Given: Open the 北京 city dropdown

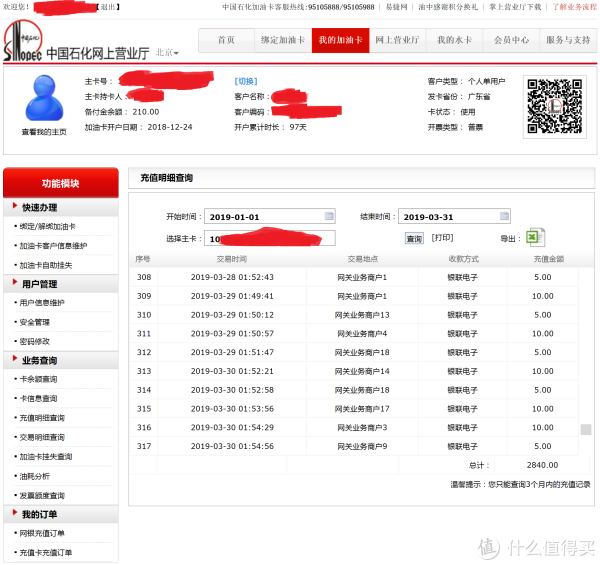Looking at the screenshot, I should click(x=167, y=53).
